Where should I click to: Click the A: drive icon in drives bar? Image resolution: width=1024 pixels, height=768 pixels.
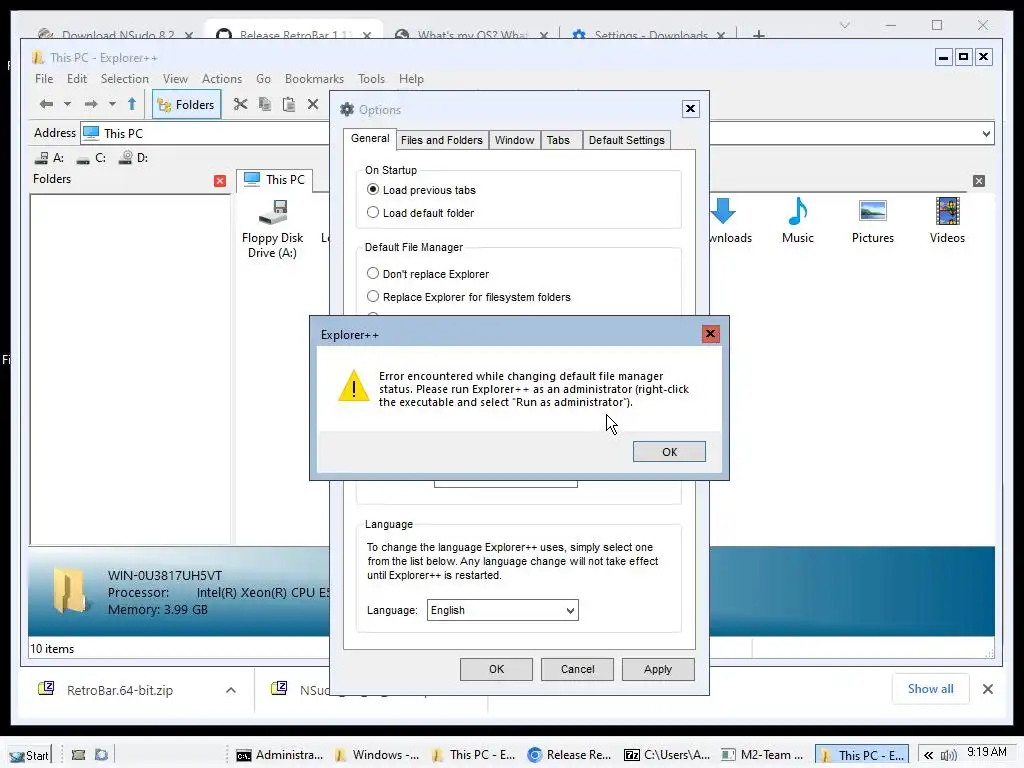tap(49, 157)
